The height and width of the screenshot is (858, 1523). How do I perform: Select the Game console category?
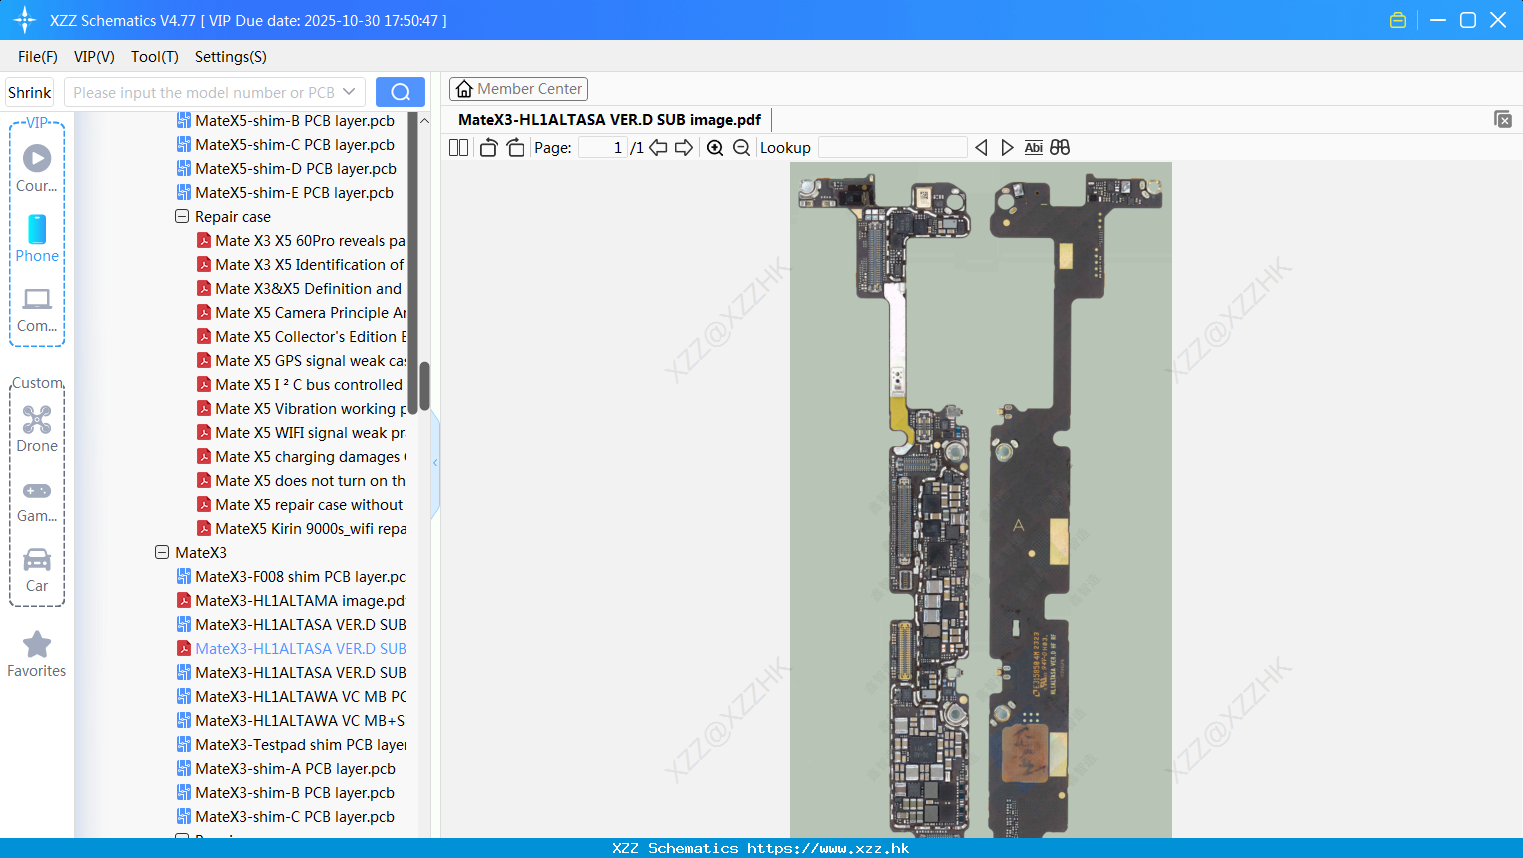(37, 500)
